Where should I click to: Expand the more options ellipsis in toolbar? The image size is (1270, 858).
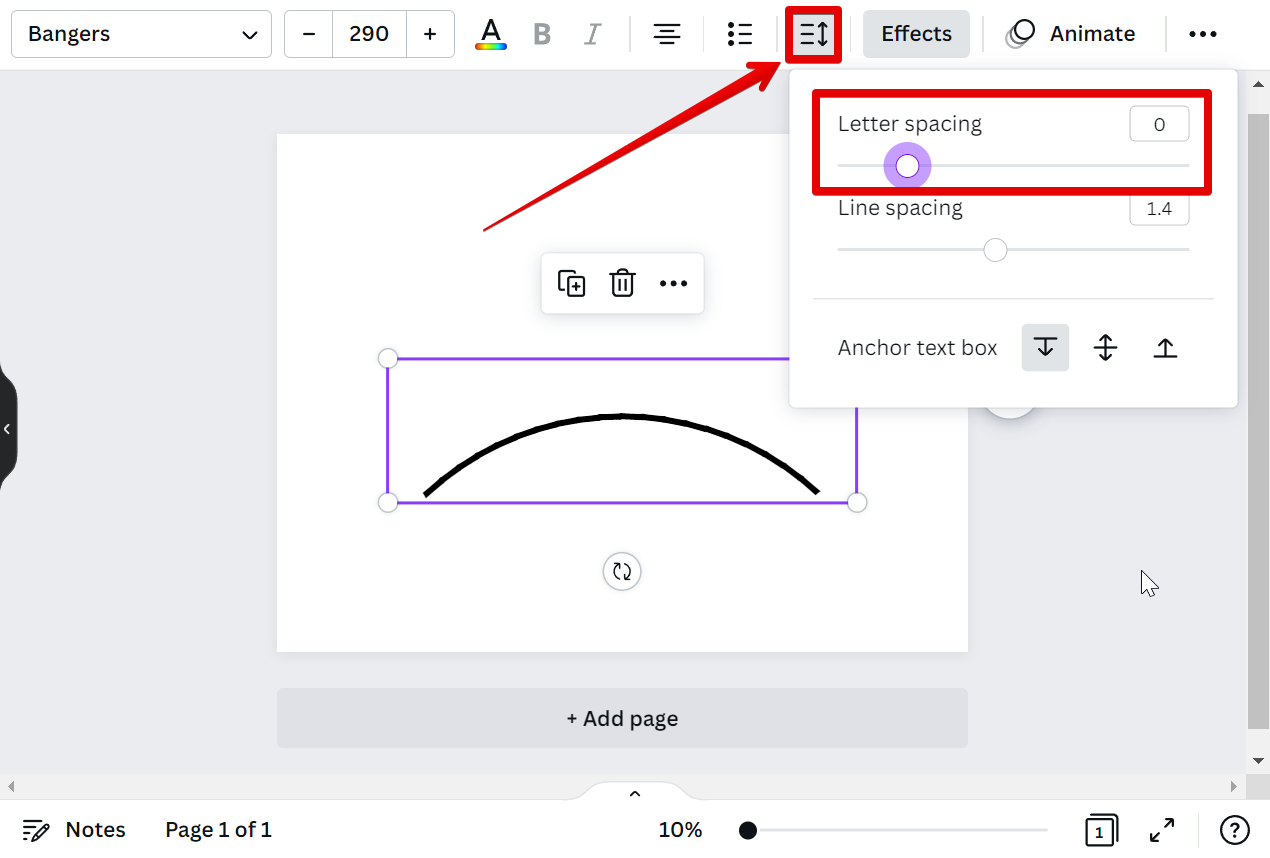pos(1202,34)
